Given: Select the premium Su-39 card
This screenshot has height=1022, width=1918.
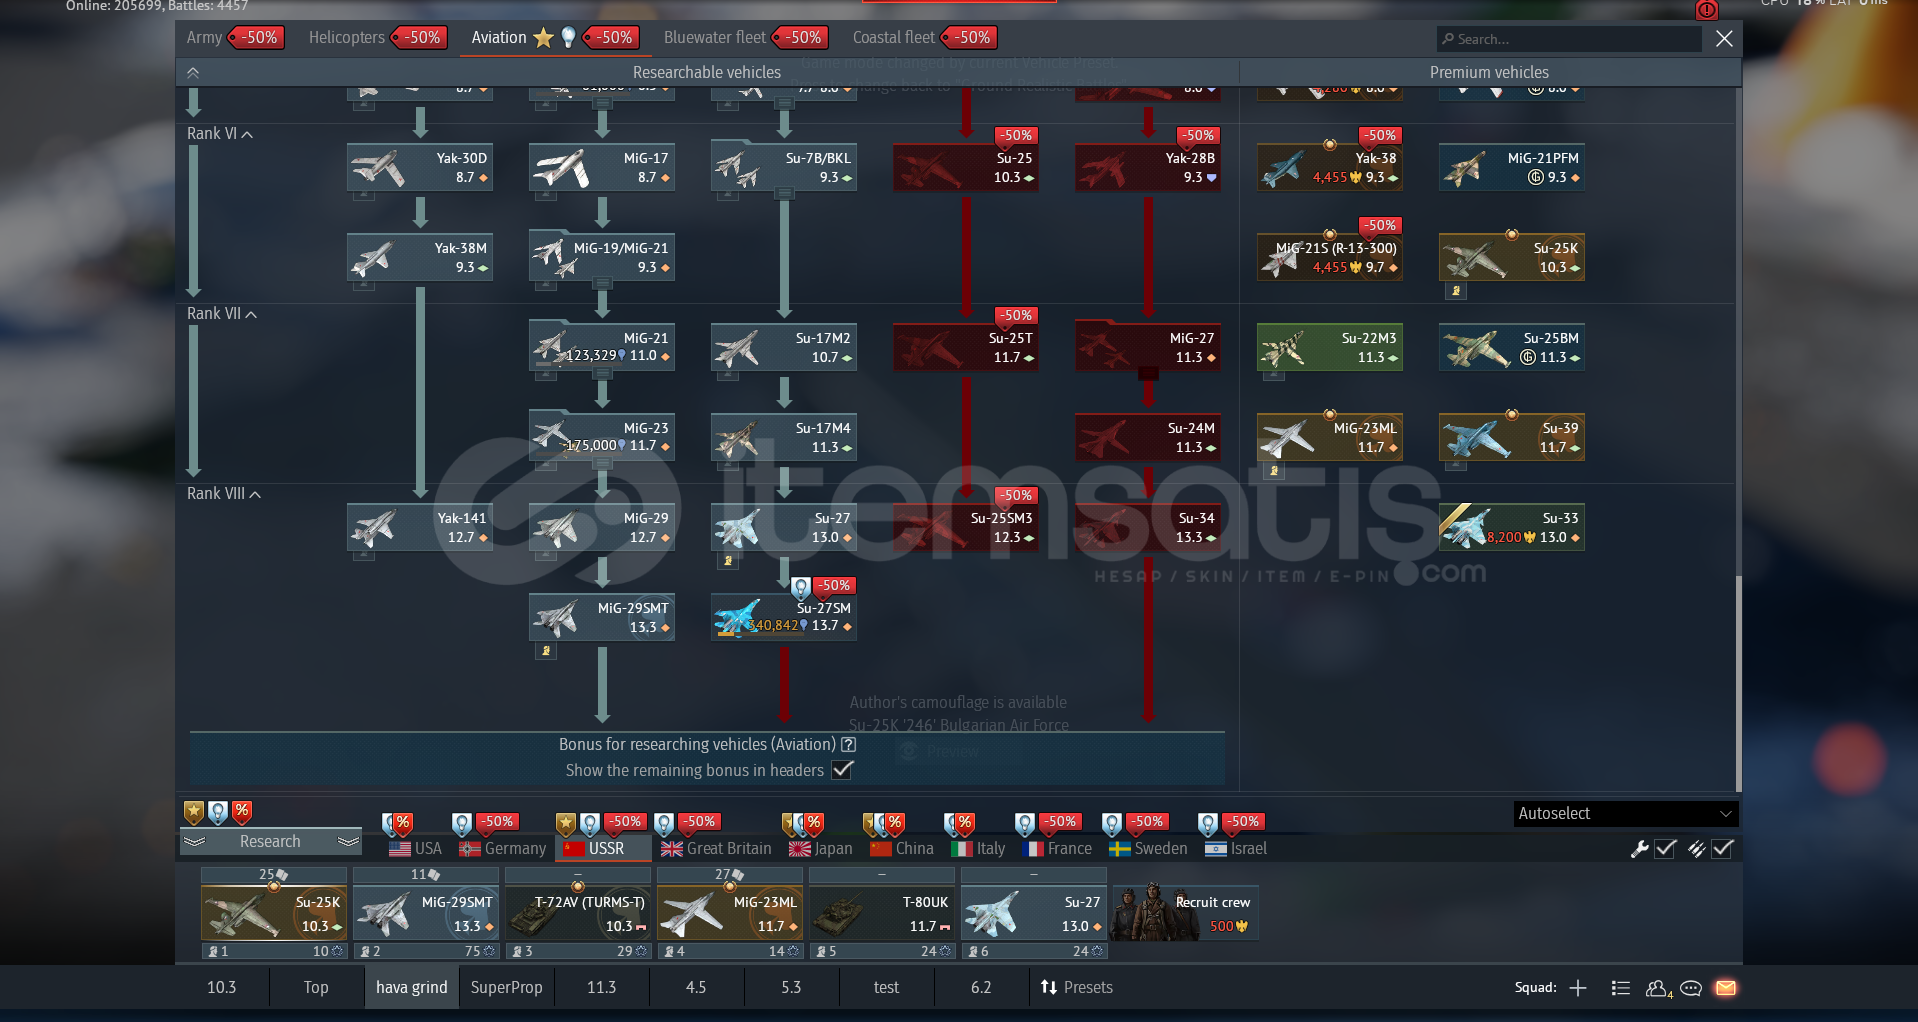Looking at the screenshot, I should pyautogui.click(x=1512, y=438).
